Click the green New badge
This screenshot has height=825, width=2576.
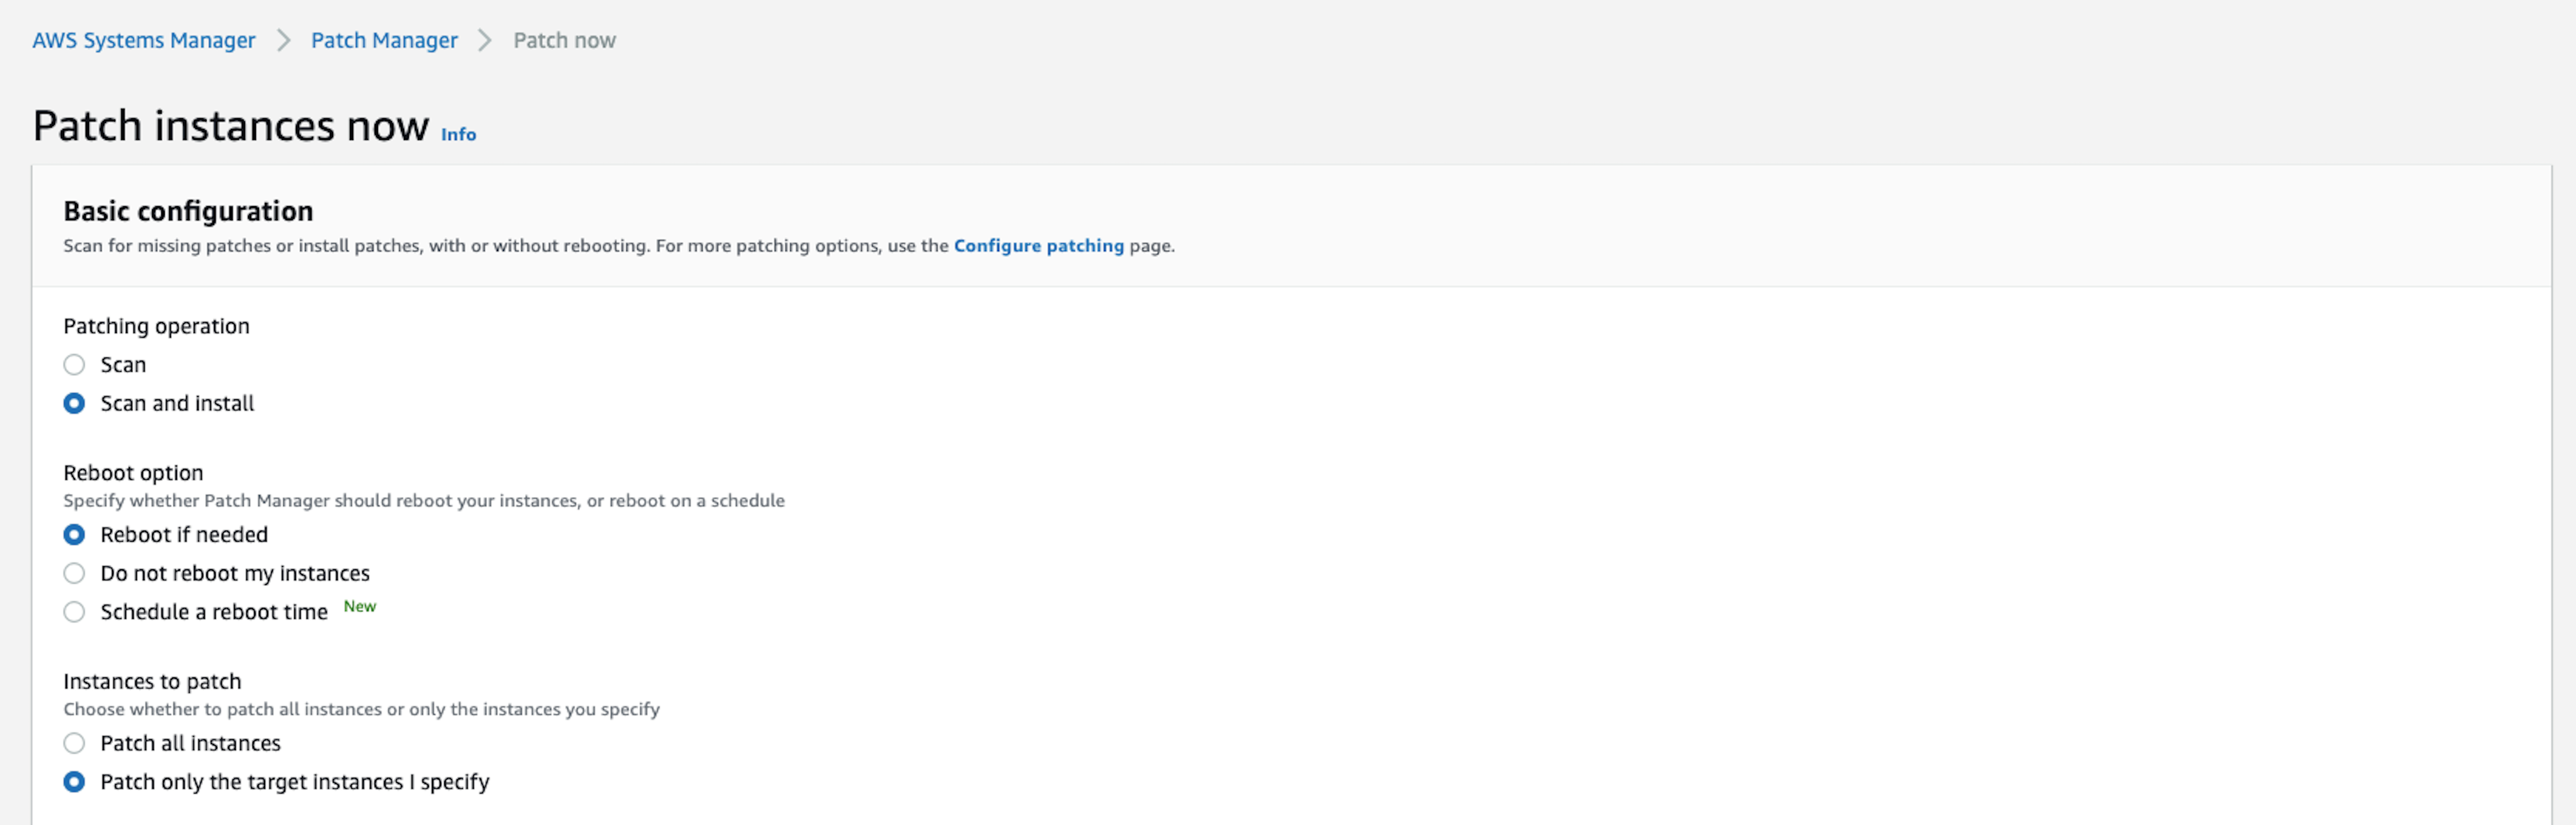coord(360,606)
